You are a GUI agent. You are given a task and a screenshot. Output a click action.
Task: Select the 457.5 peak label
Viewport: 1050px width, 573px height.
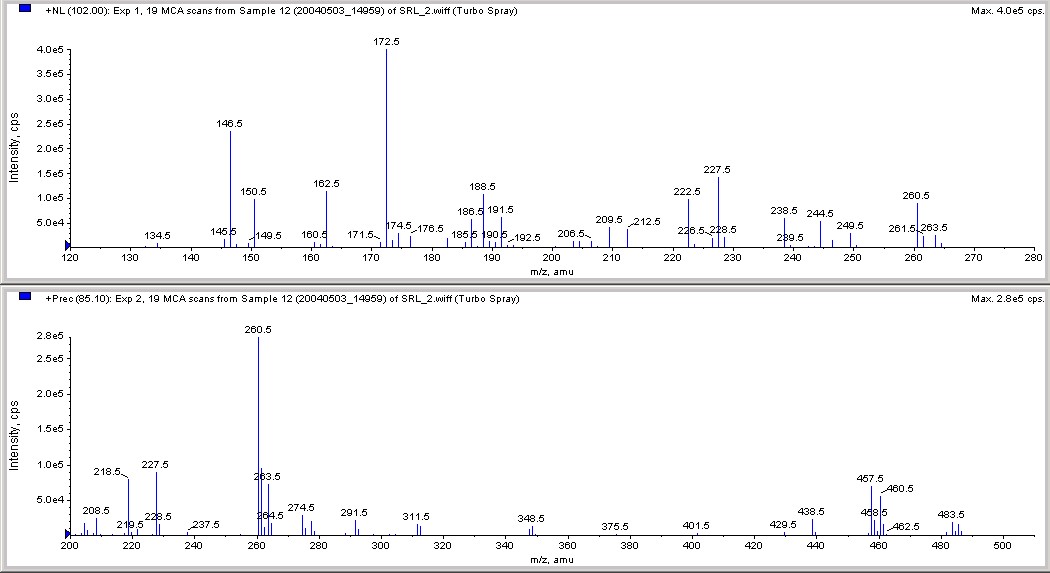(x=870, y=479)
